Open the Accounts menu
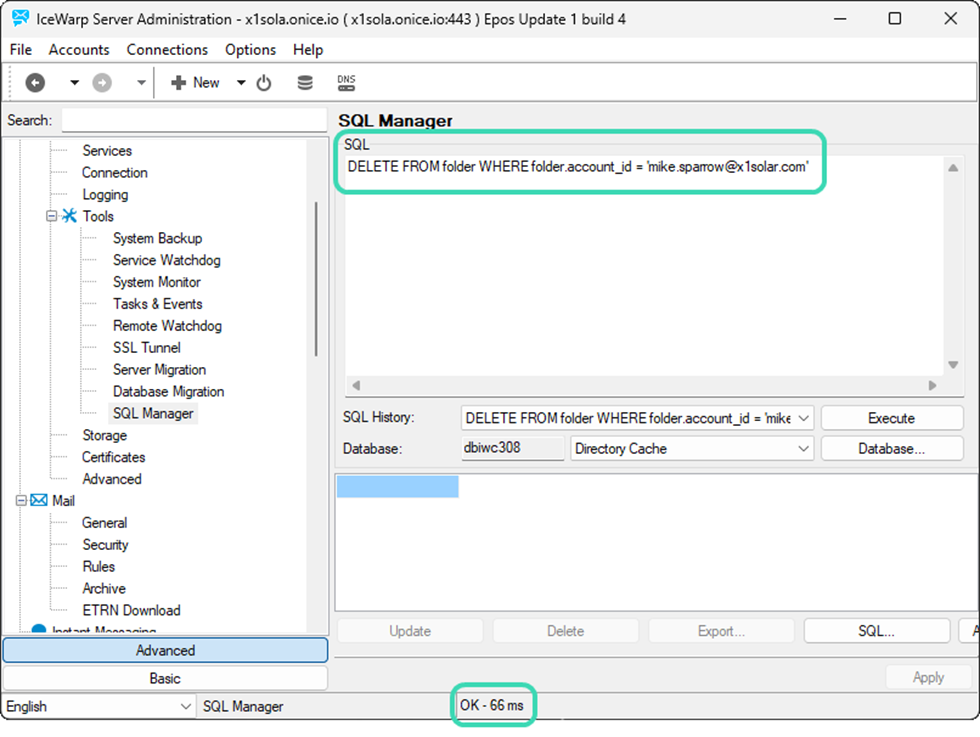 79,49
